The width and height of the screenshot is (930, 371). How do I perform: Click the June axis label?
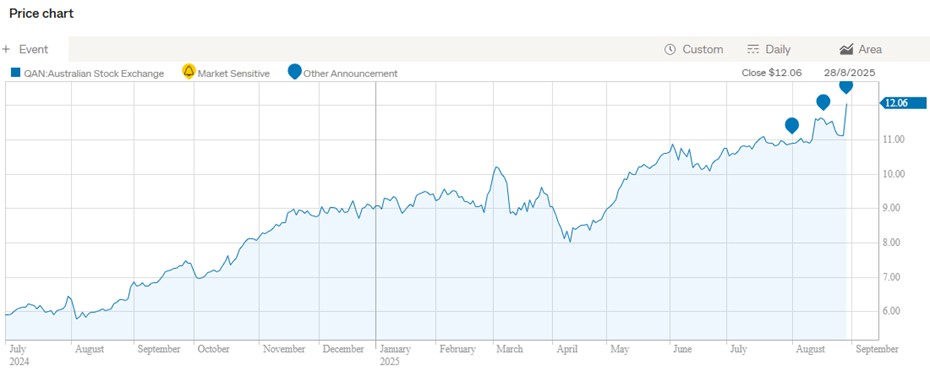682,349
